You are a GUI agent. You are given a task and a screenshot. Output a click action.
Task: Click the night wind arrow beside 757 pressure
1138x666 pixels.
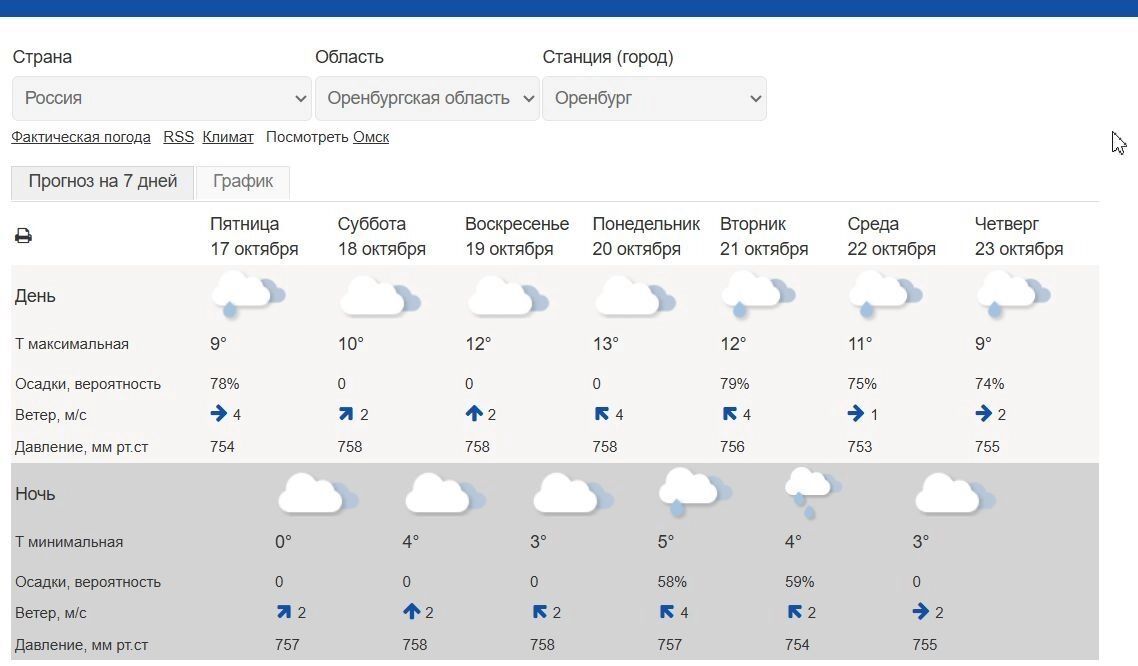click(284, 612)
